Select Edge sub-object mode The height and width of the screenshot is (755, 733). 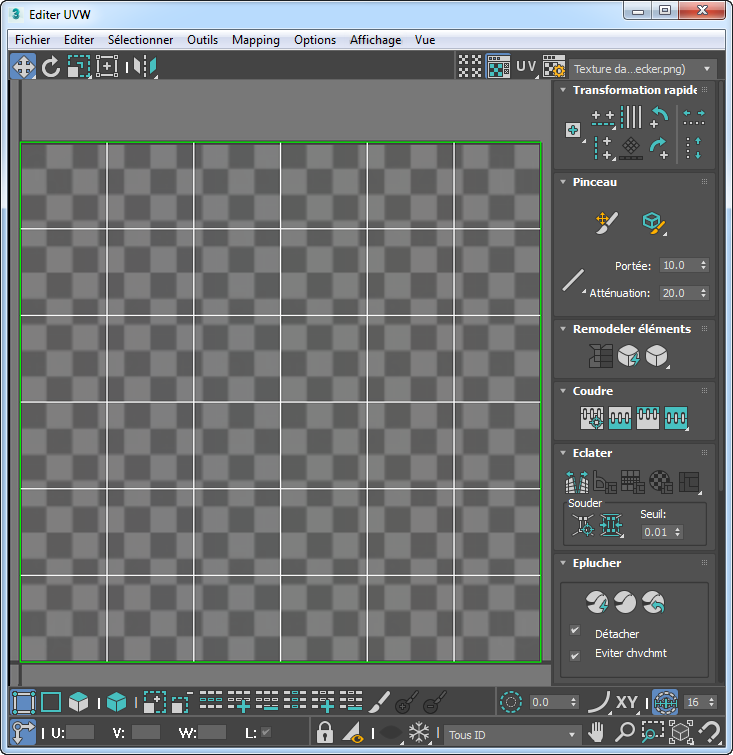51,703
